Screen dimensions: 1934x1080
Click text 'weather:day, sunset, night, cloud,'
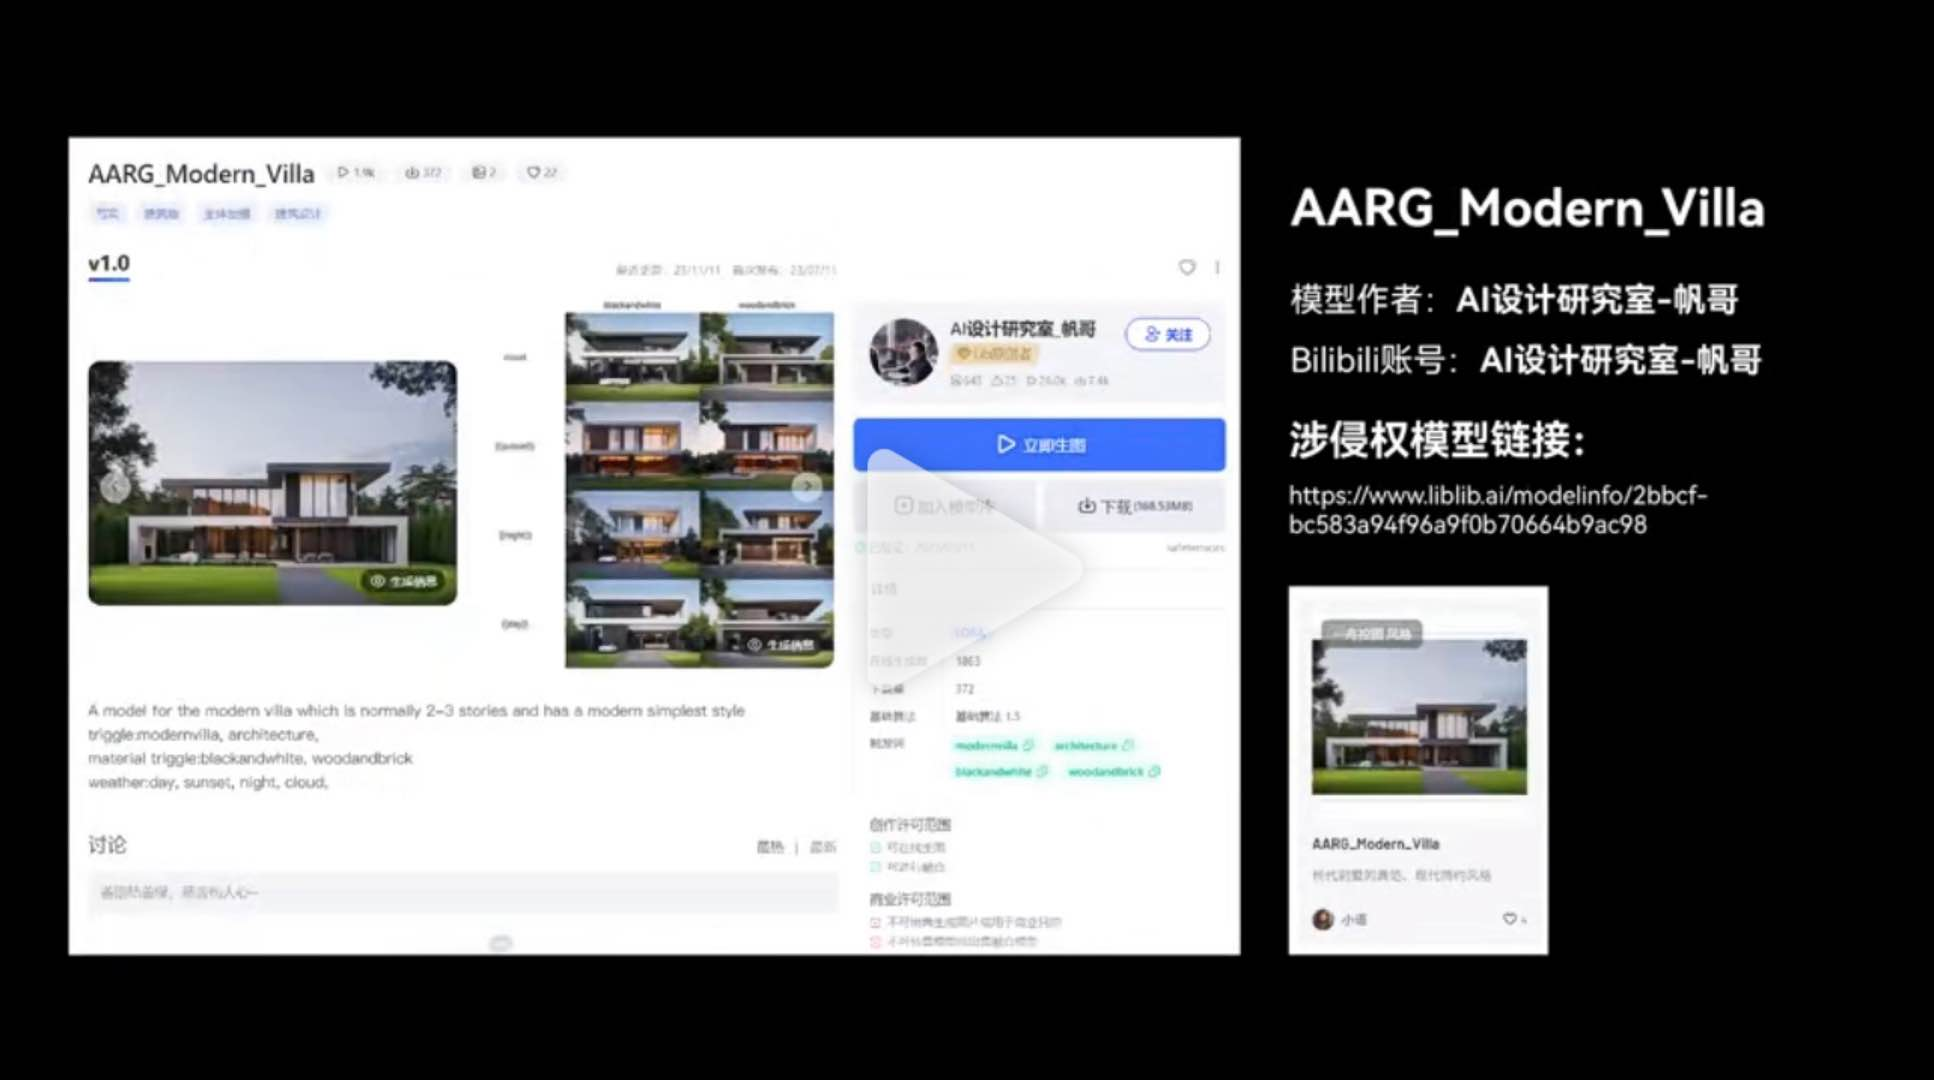point(208,782)
